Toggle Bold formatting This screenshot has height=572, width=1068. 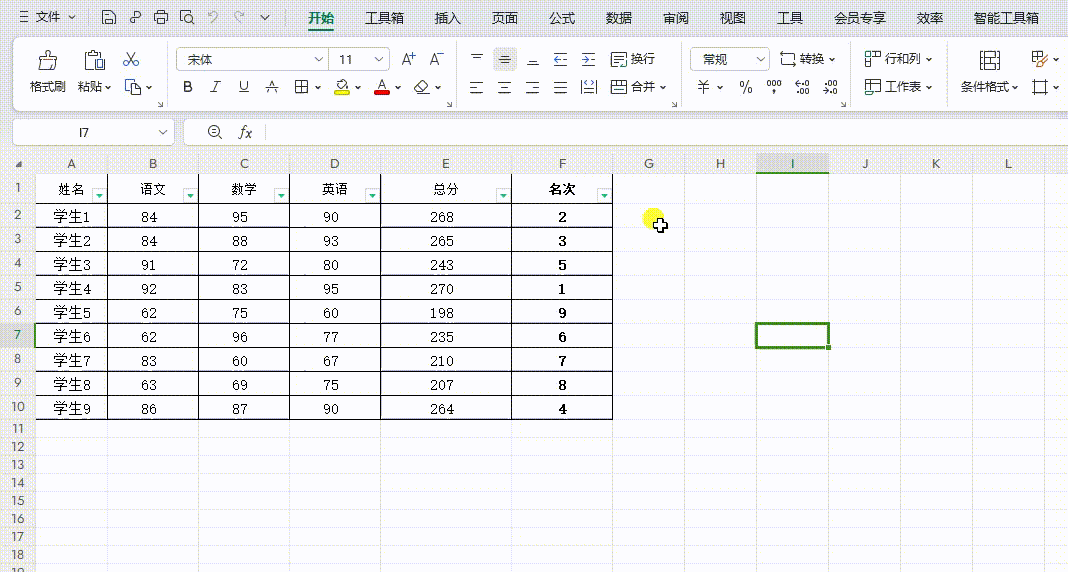click(188, 88)
